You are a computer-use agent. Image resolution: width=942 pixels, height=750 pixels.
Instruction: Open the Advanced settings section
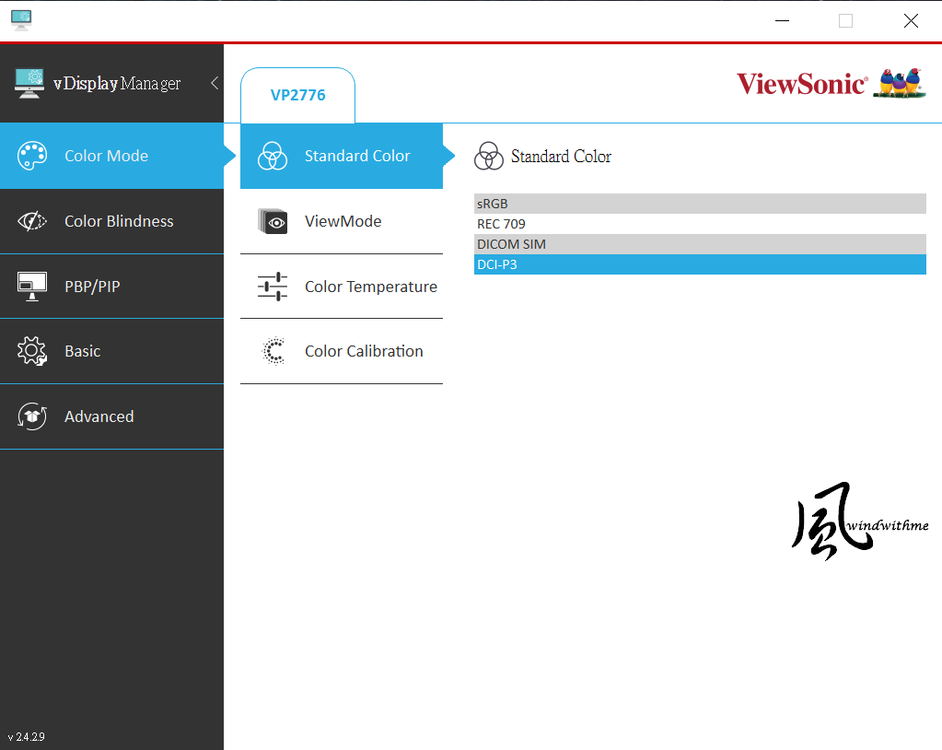pyautogui.click(x=99, y=416)
